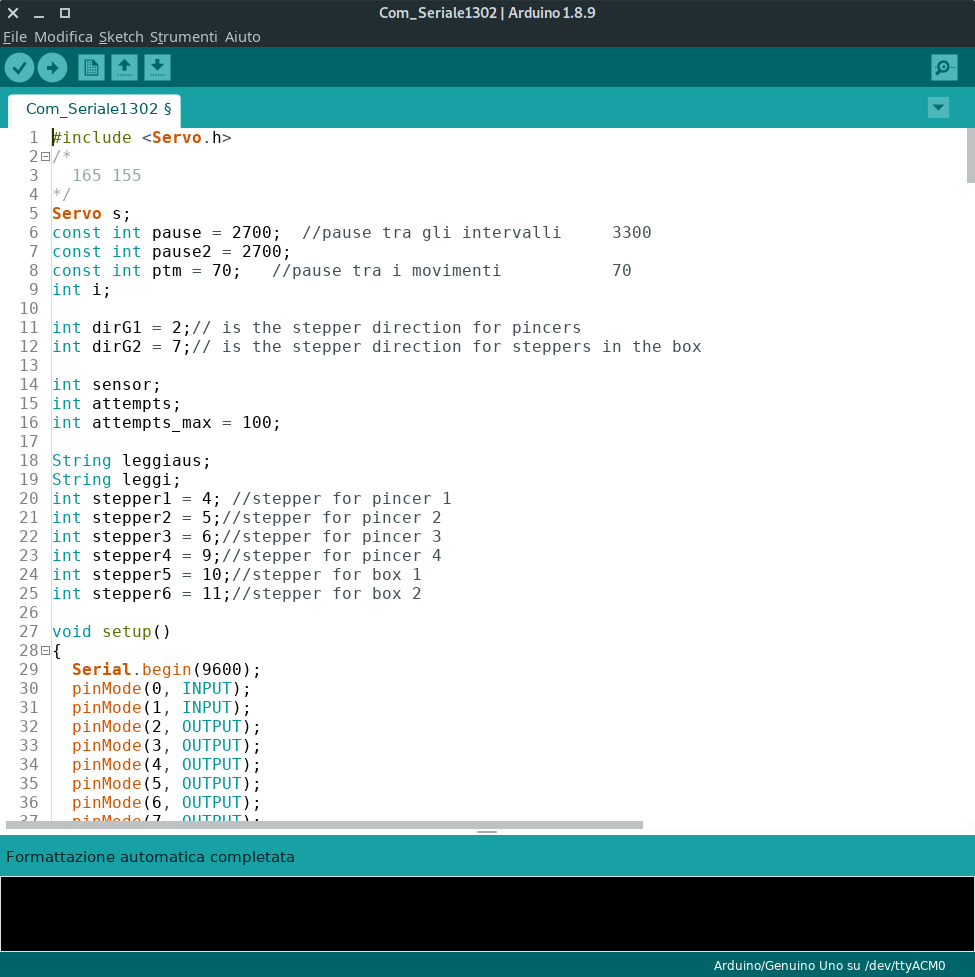Click the '3300' value after pause comment
This screenshot has height=977, width=975.
pos(632,232)
